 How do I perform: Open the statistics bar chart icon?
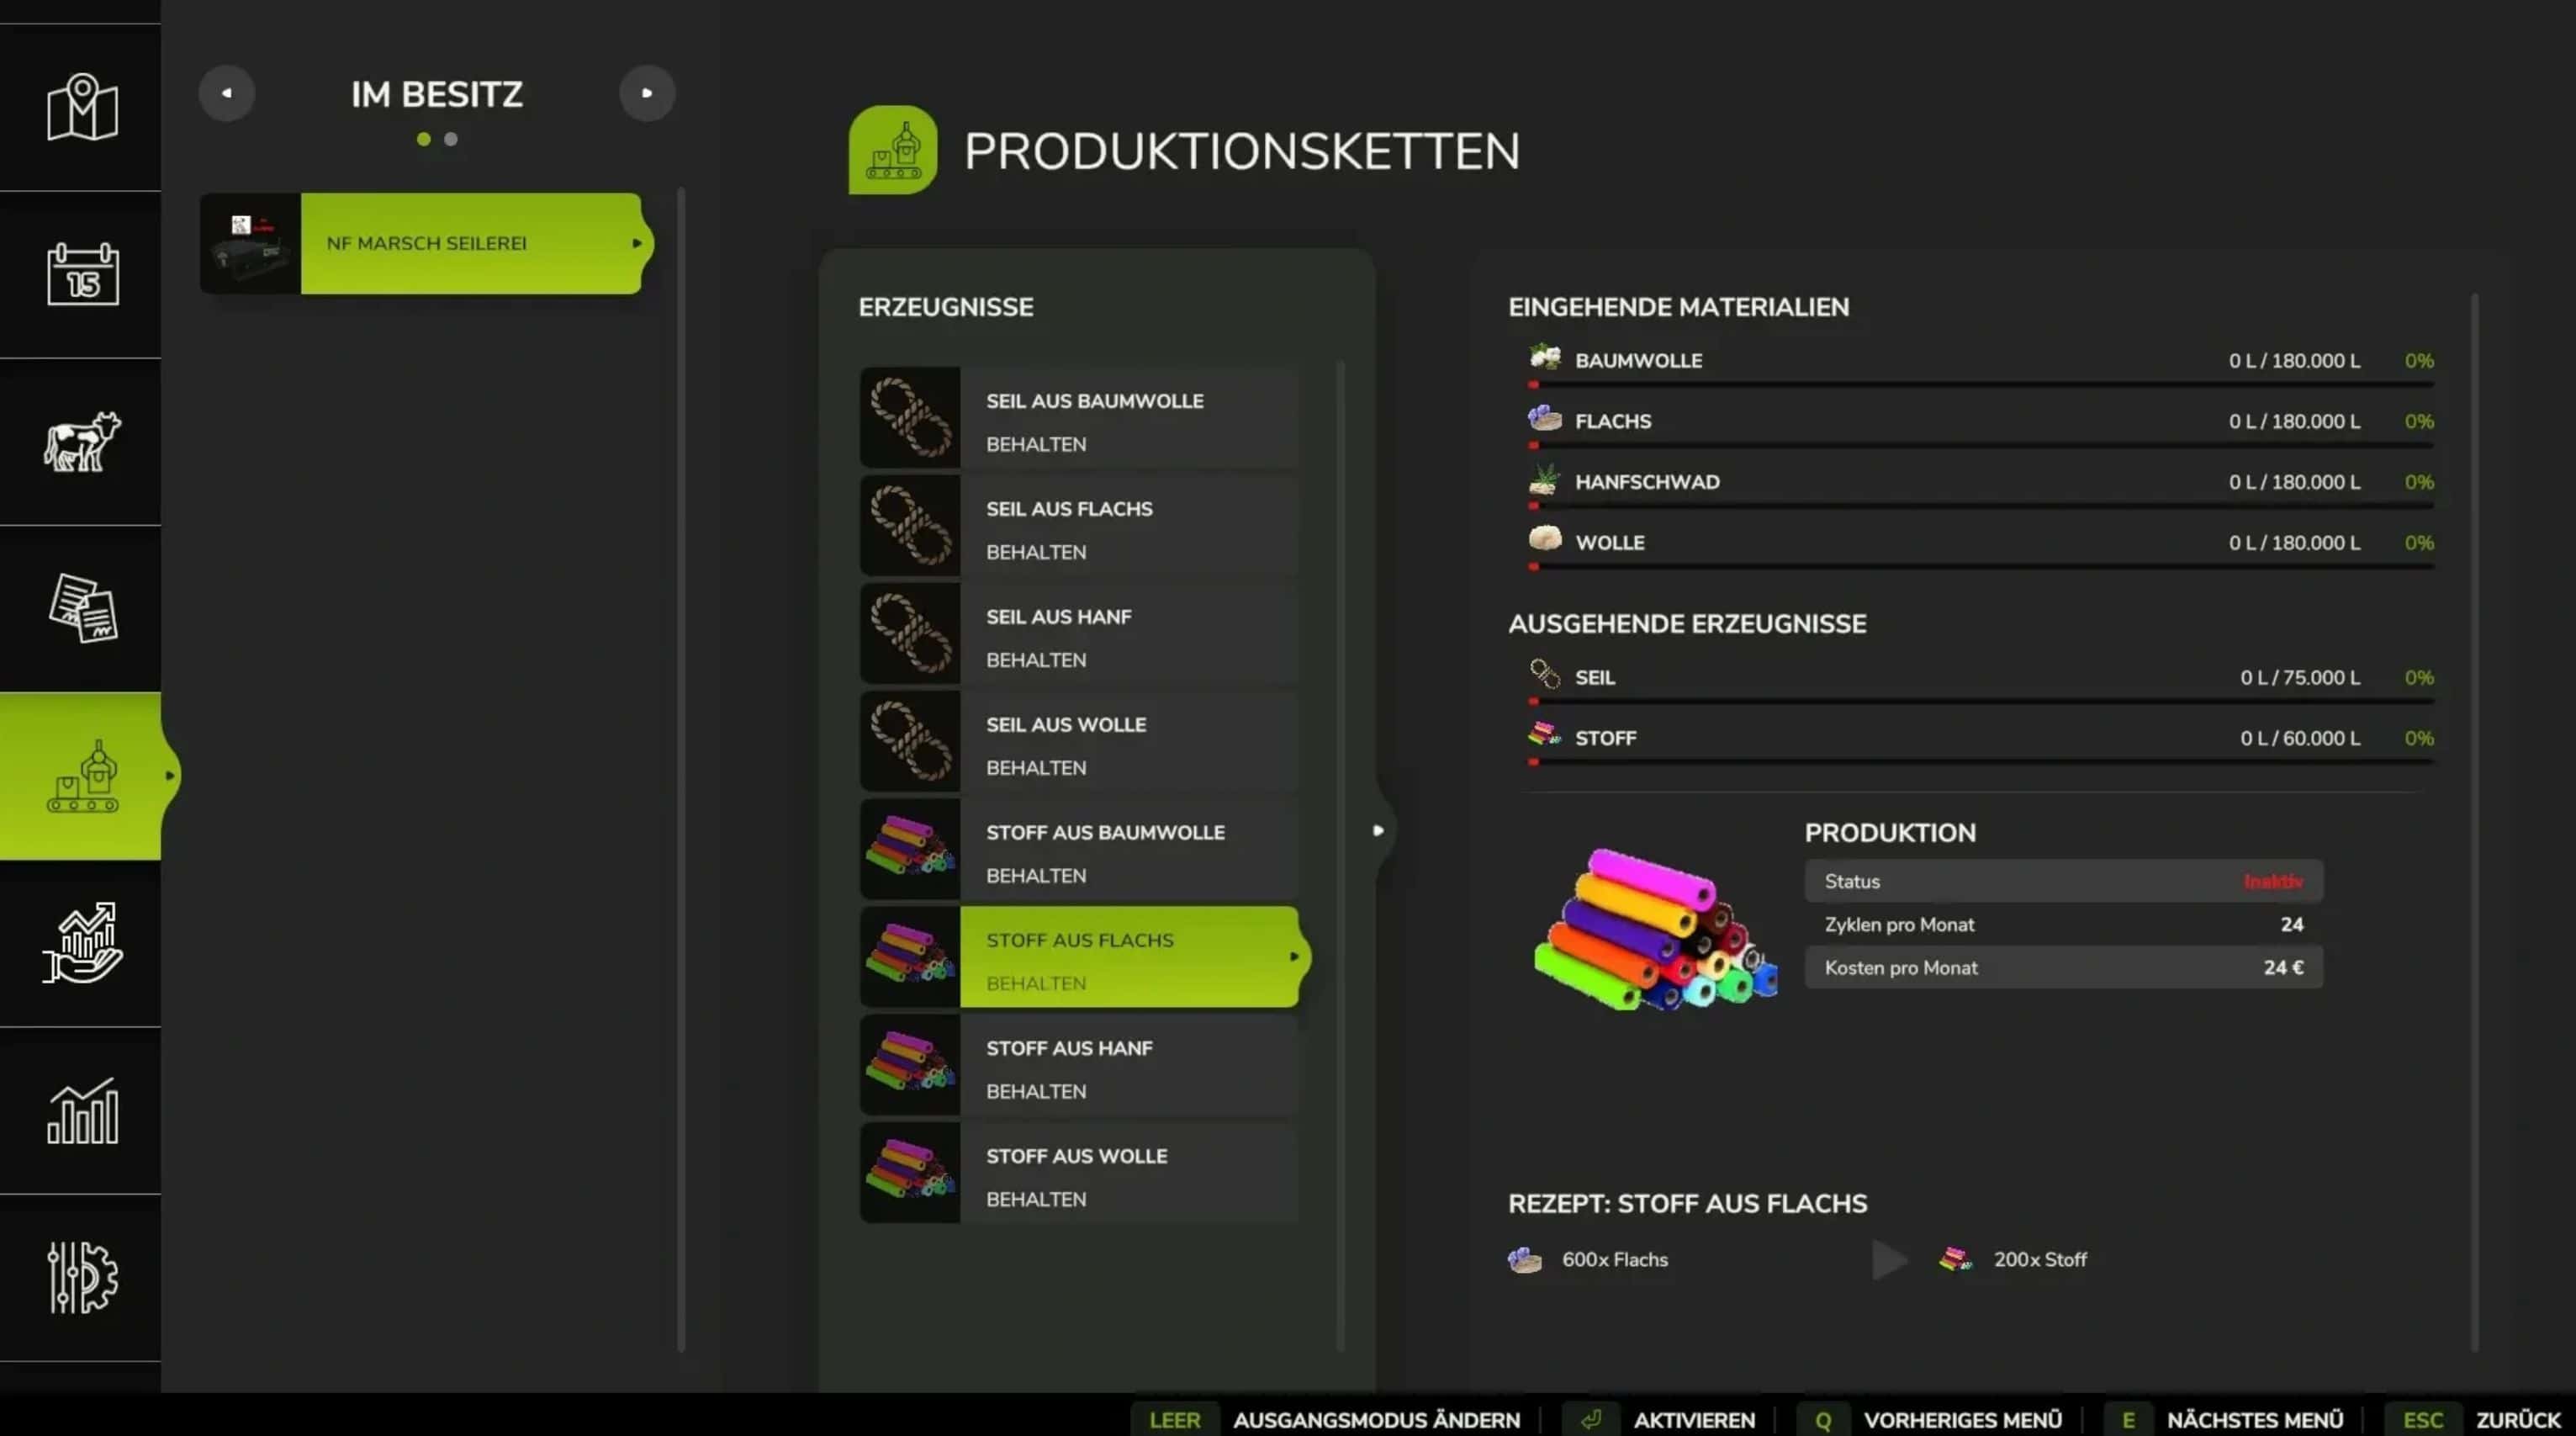tap(82, 1110)
